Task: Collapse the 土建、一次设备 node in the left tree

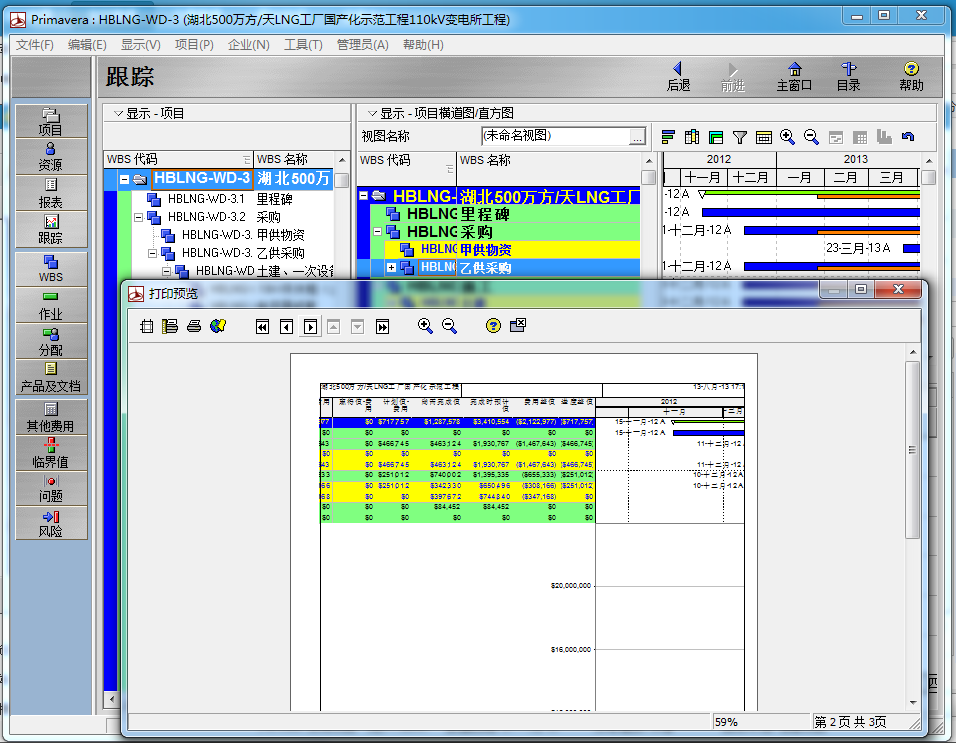Action: [166, 271]
